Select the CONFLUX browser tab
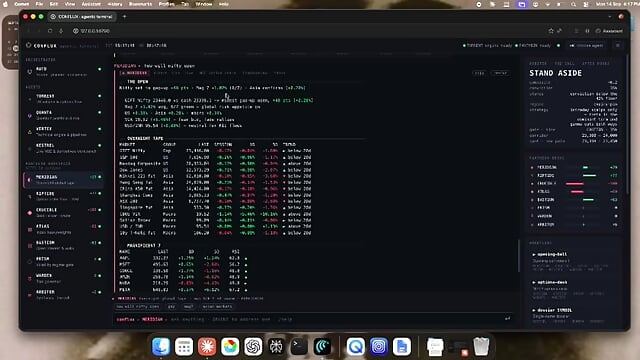 82,17
